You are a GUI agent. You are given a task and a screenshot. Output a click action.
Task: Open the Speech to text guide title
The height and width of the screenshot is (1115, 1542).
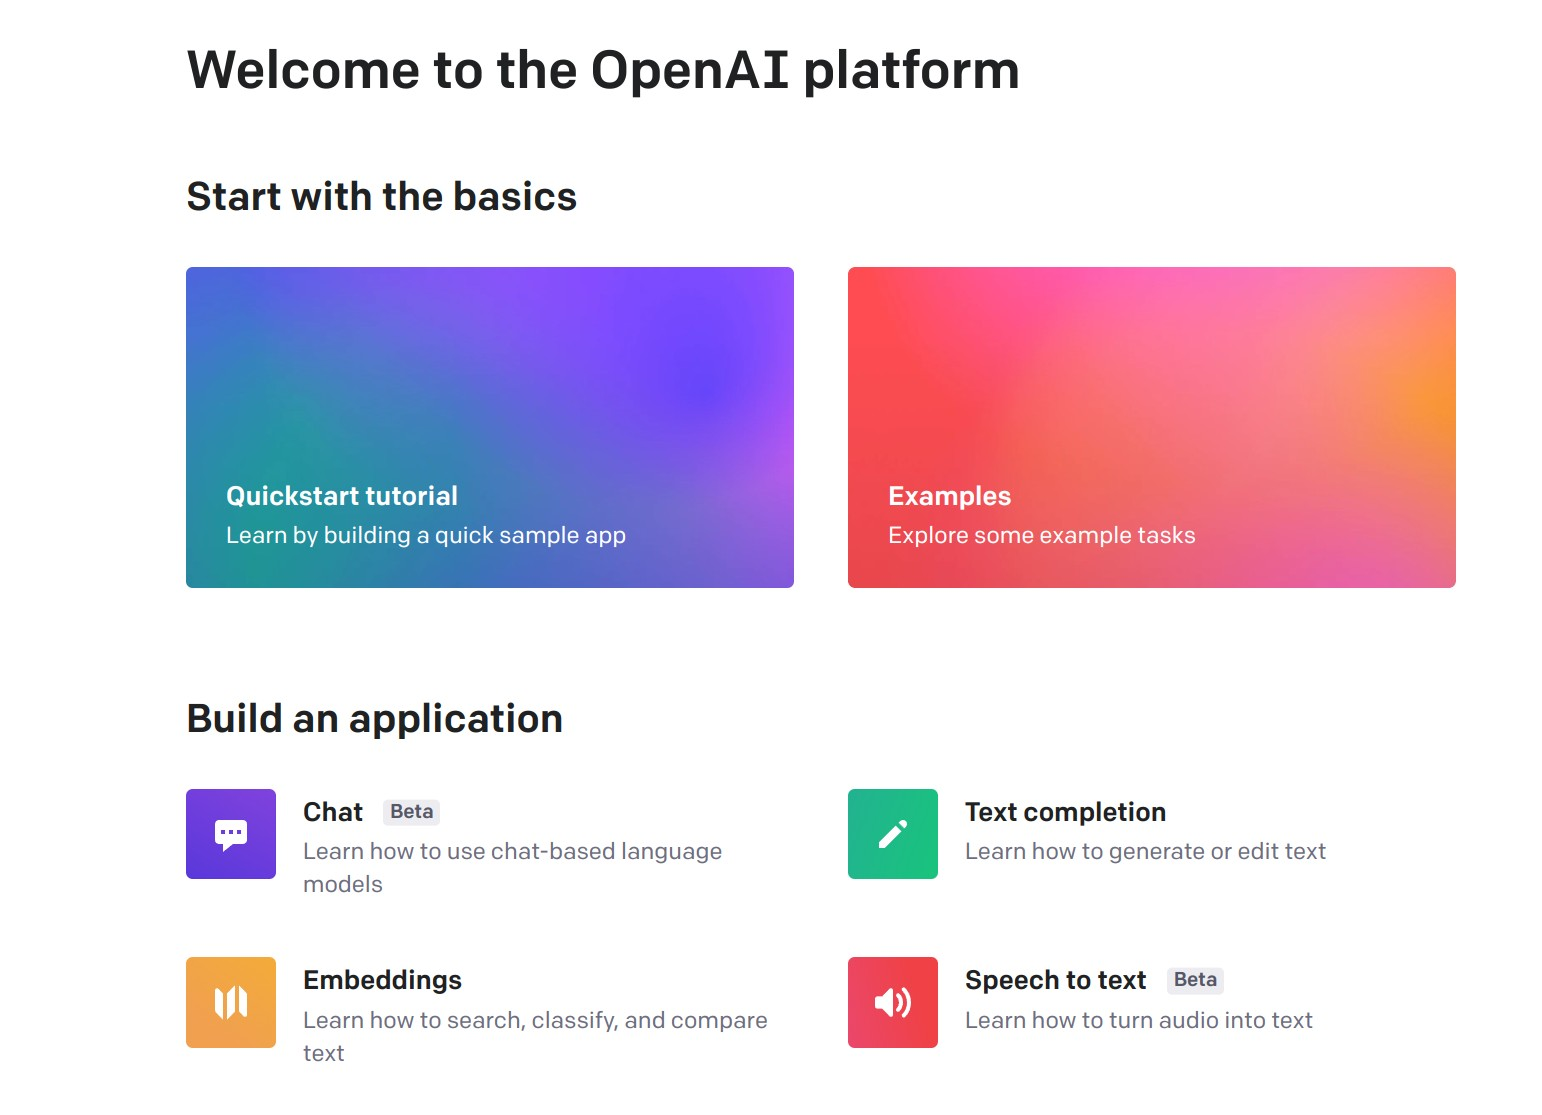1055,980
